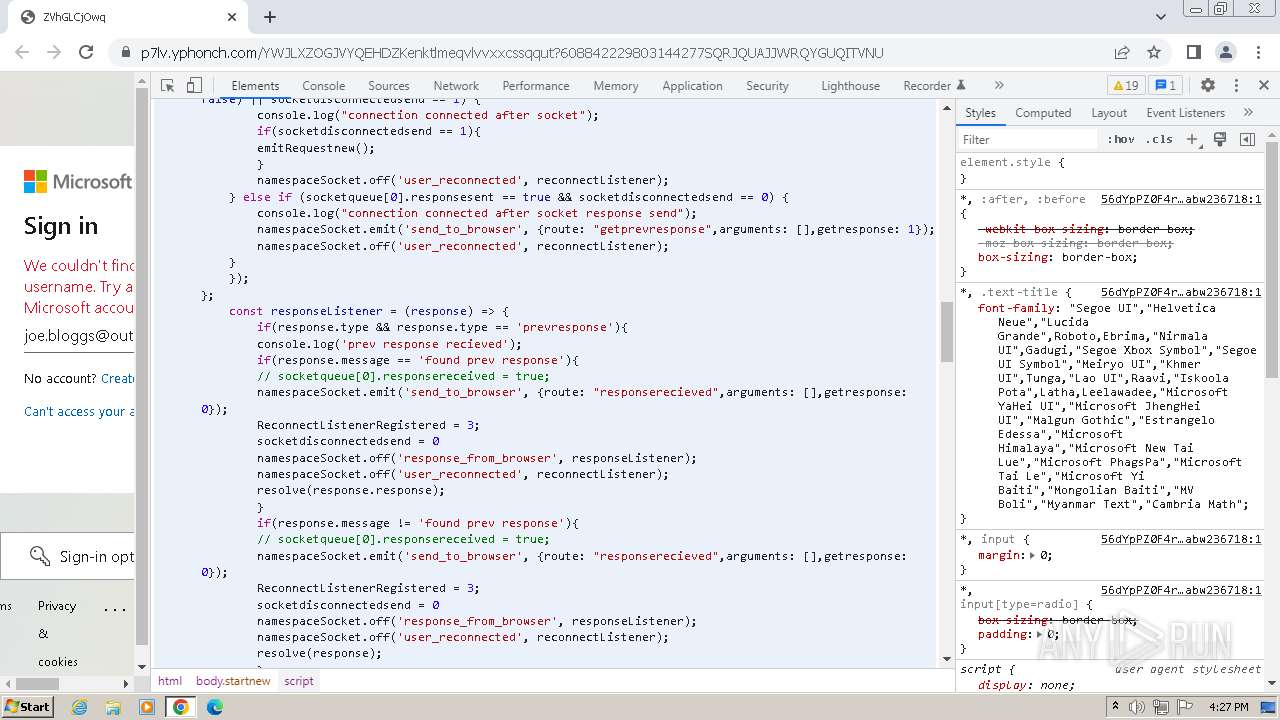Open Microsoft Edge from taskbar
Image resolution: width=1280 pixels, height=720 pixels.
tap(214, 707)
